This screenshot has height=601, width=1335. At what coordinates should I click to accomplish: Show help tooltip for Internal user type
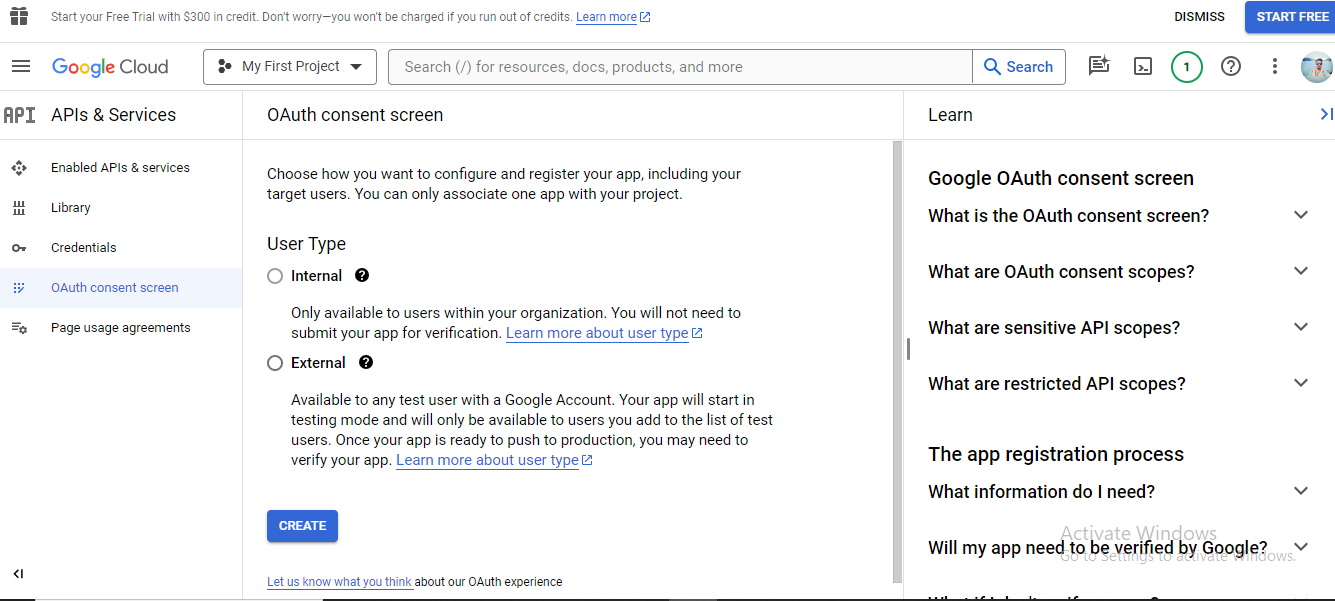(362, 275)
